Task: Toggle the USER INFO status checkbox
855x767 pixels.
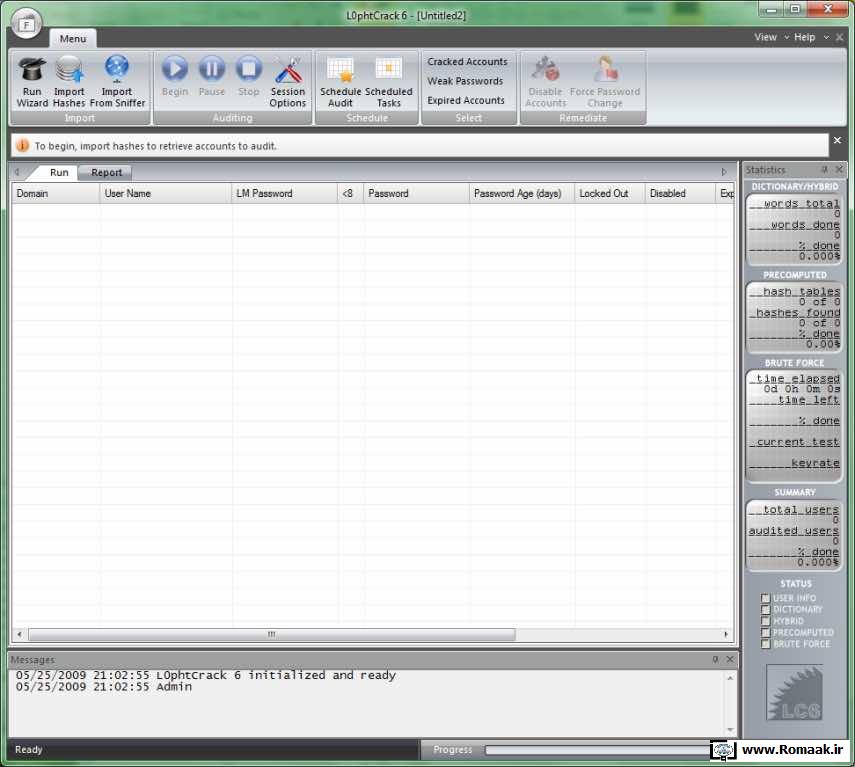Action: [x=766, y=598]
